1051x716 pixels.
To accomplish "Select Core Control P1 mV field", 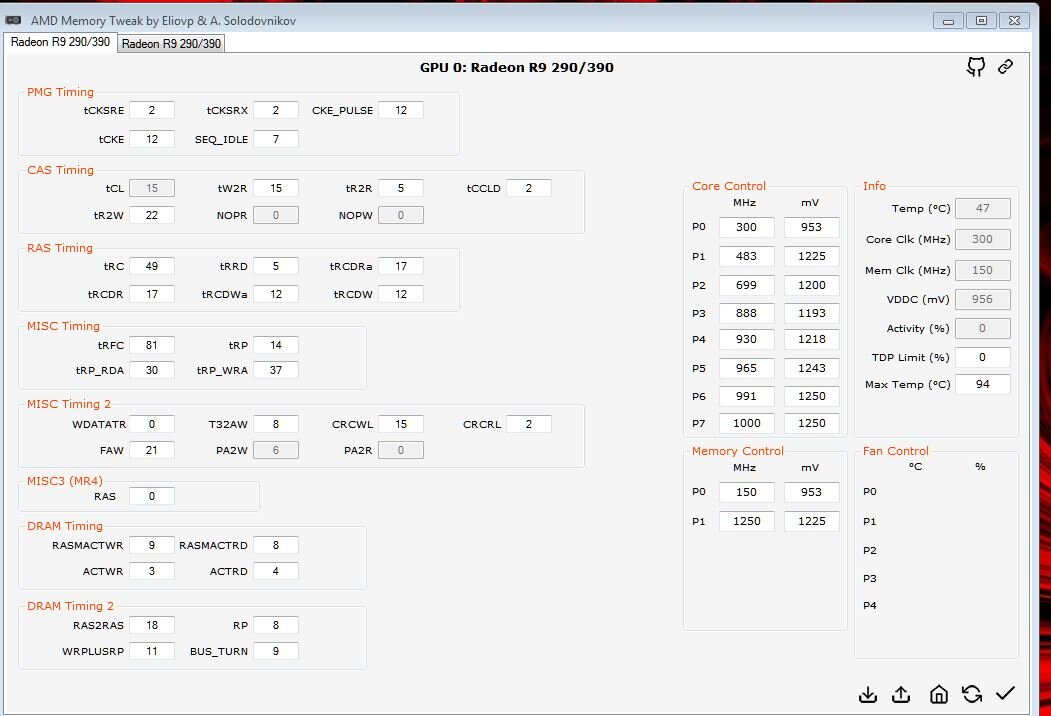I will pyautogui.click(x=812, y=256).
